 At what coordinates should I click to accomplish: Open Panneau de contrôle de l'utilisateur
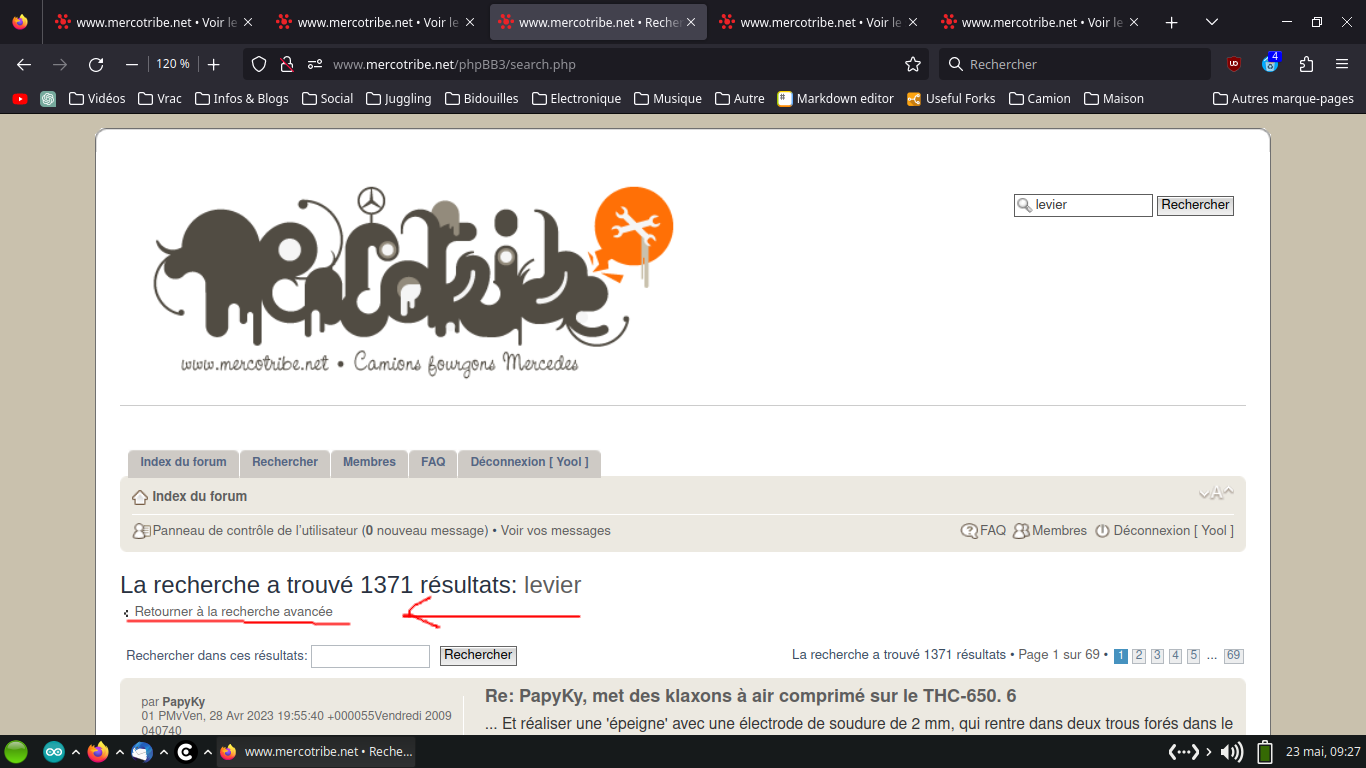[x=255, y=531]
